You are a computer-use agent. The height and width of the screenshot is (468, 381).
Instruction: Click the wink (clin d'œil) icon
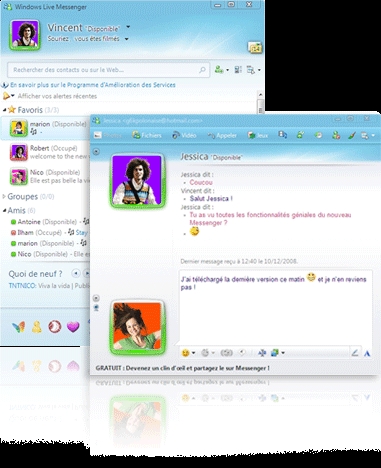tap(205, 353)
